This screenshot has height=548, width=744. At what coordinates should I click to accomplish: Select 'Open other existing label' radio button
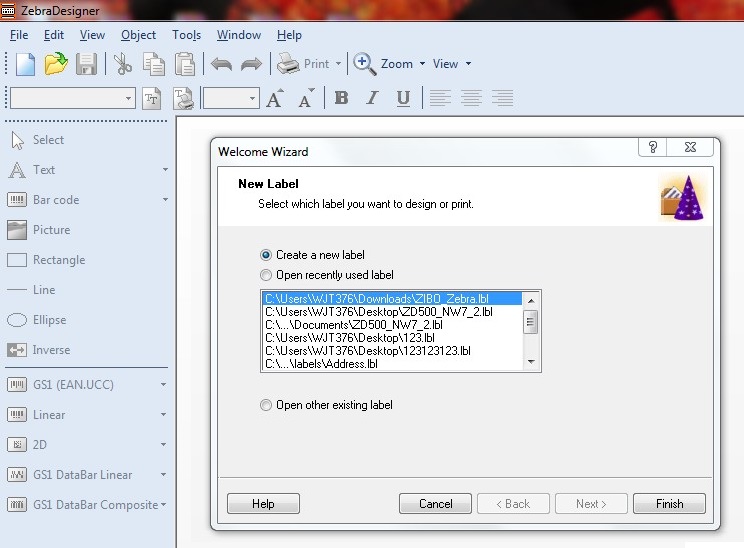[266, 405]
